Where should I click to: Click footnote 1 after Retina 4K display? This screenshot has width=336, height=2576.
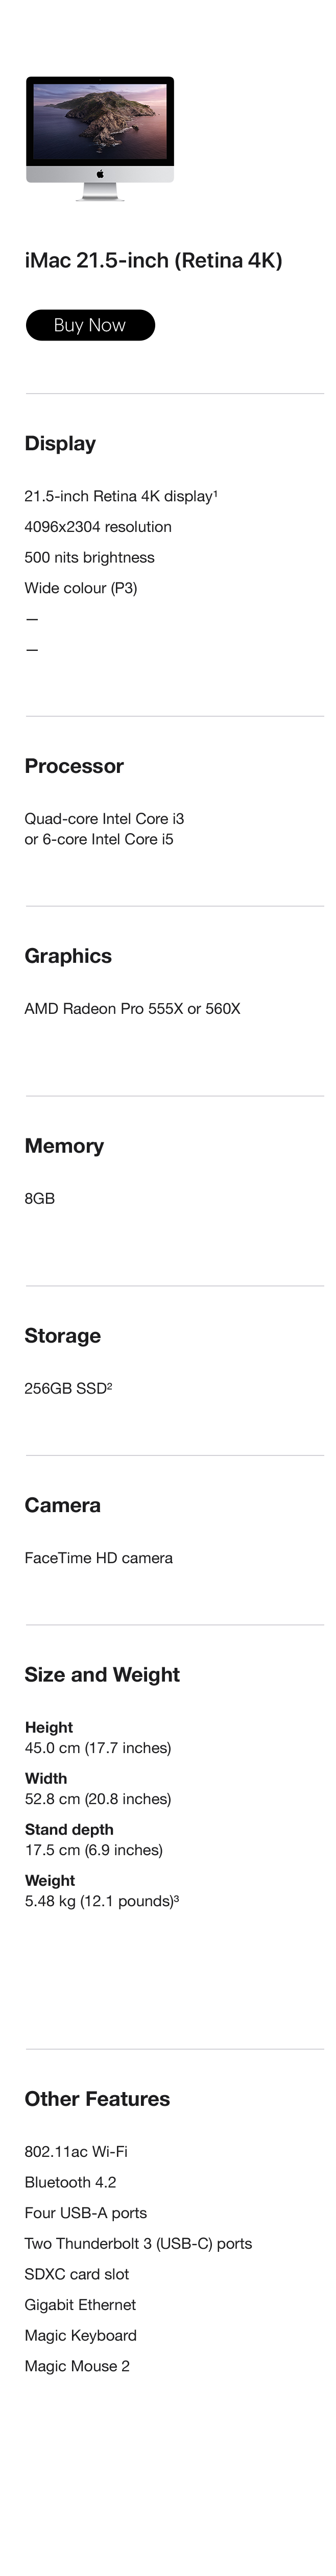click(216, 494)
